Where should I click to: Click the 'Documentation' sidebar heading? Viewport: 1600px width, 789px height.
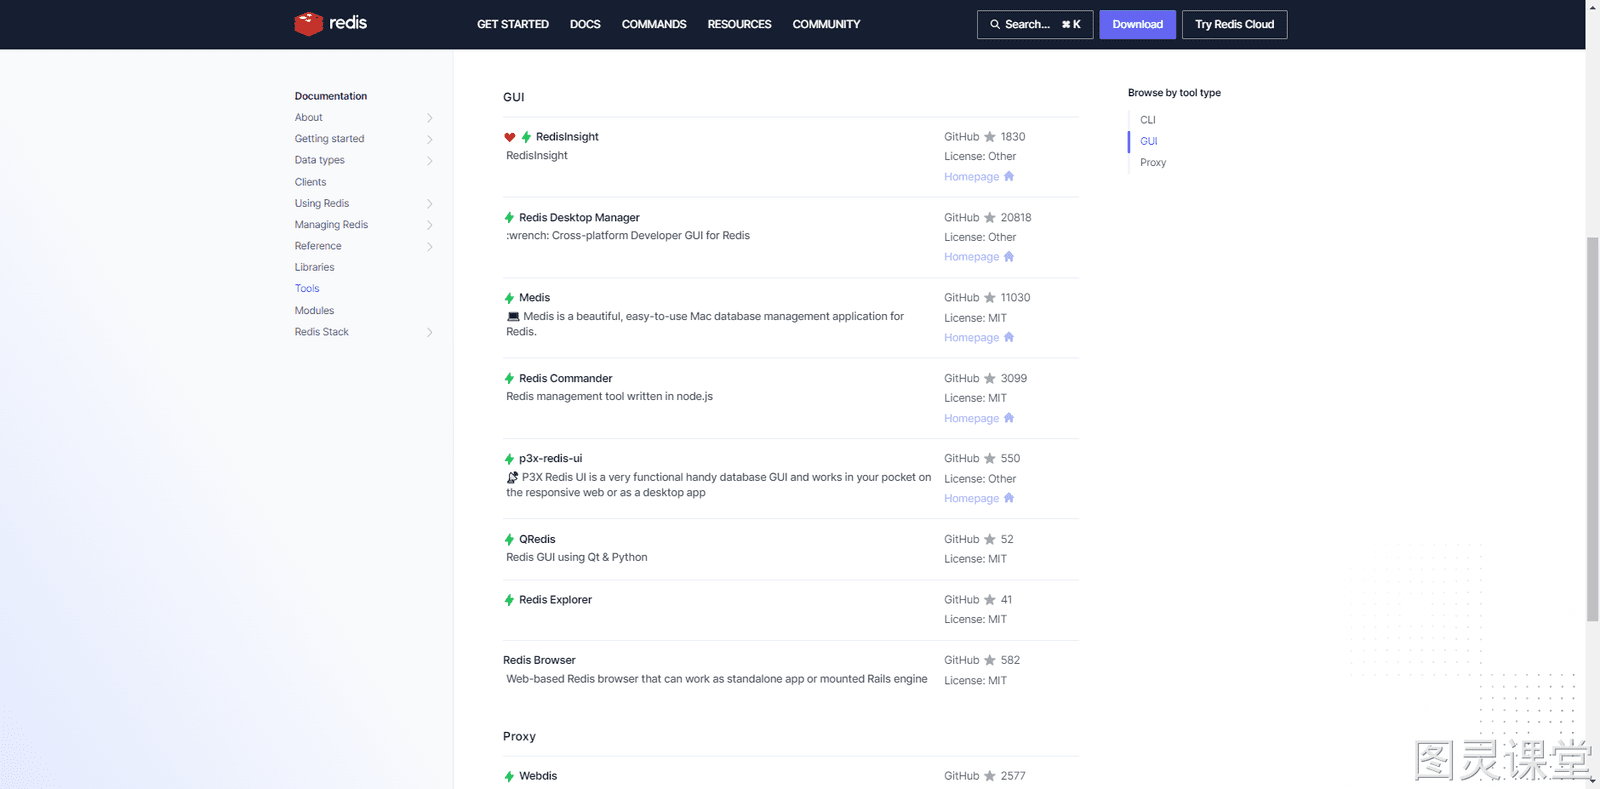(x=331, y=96)
